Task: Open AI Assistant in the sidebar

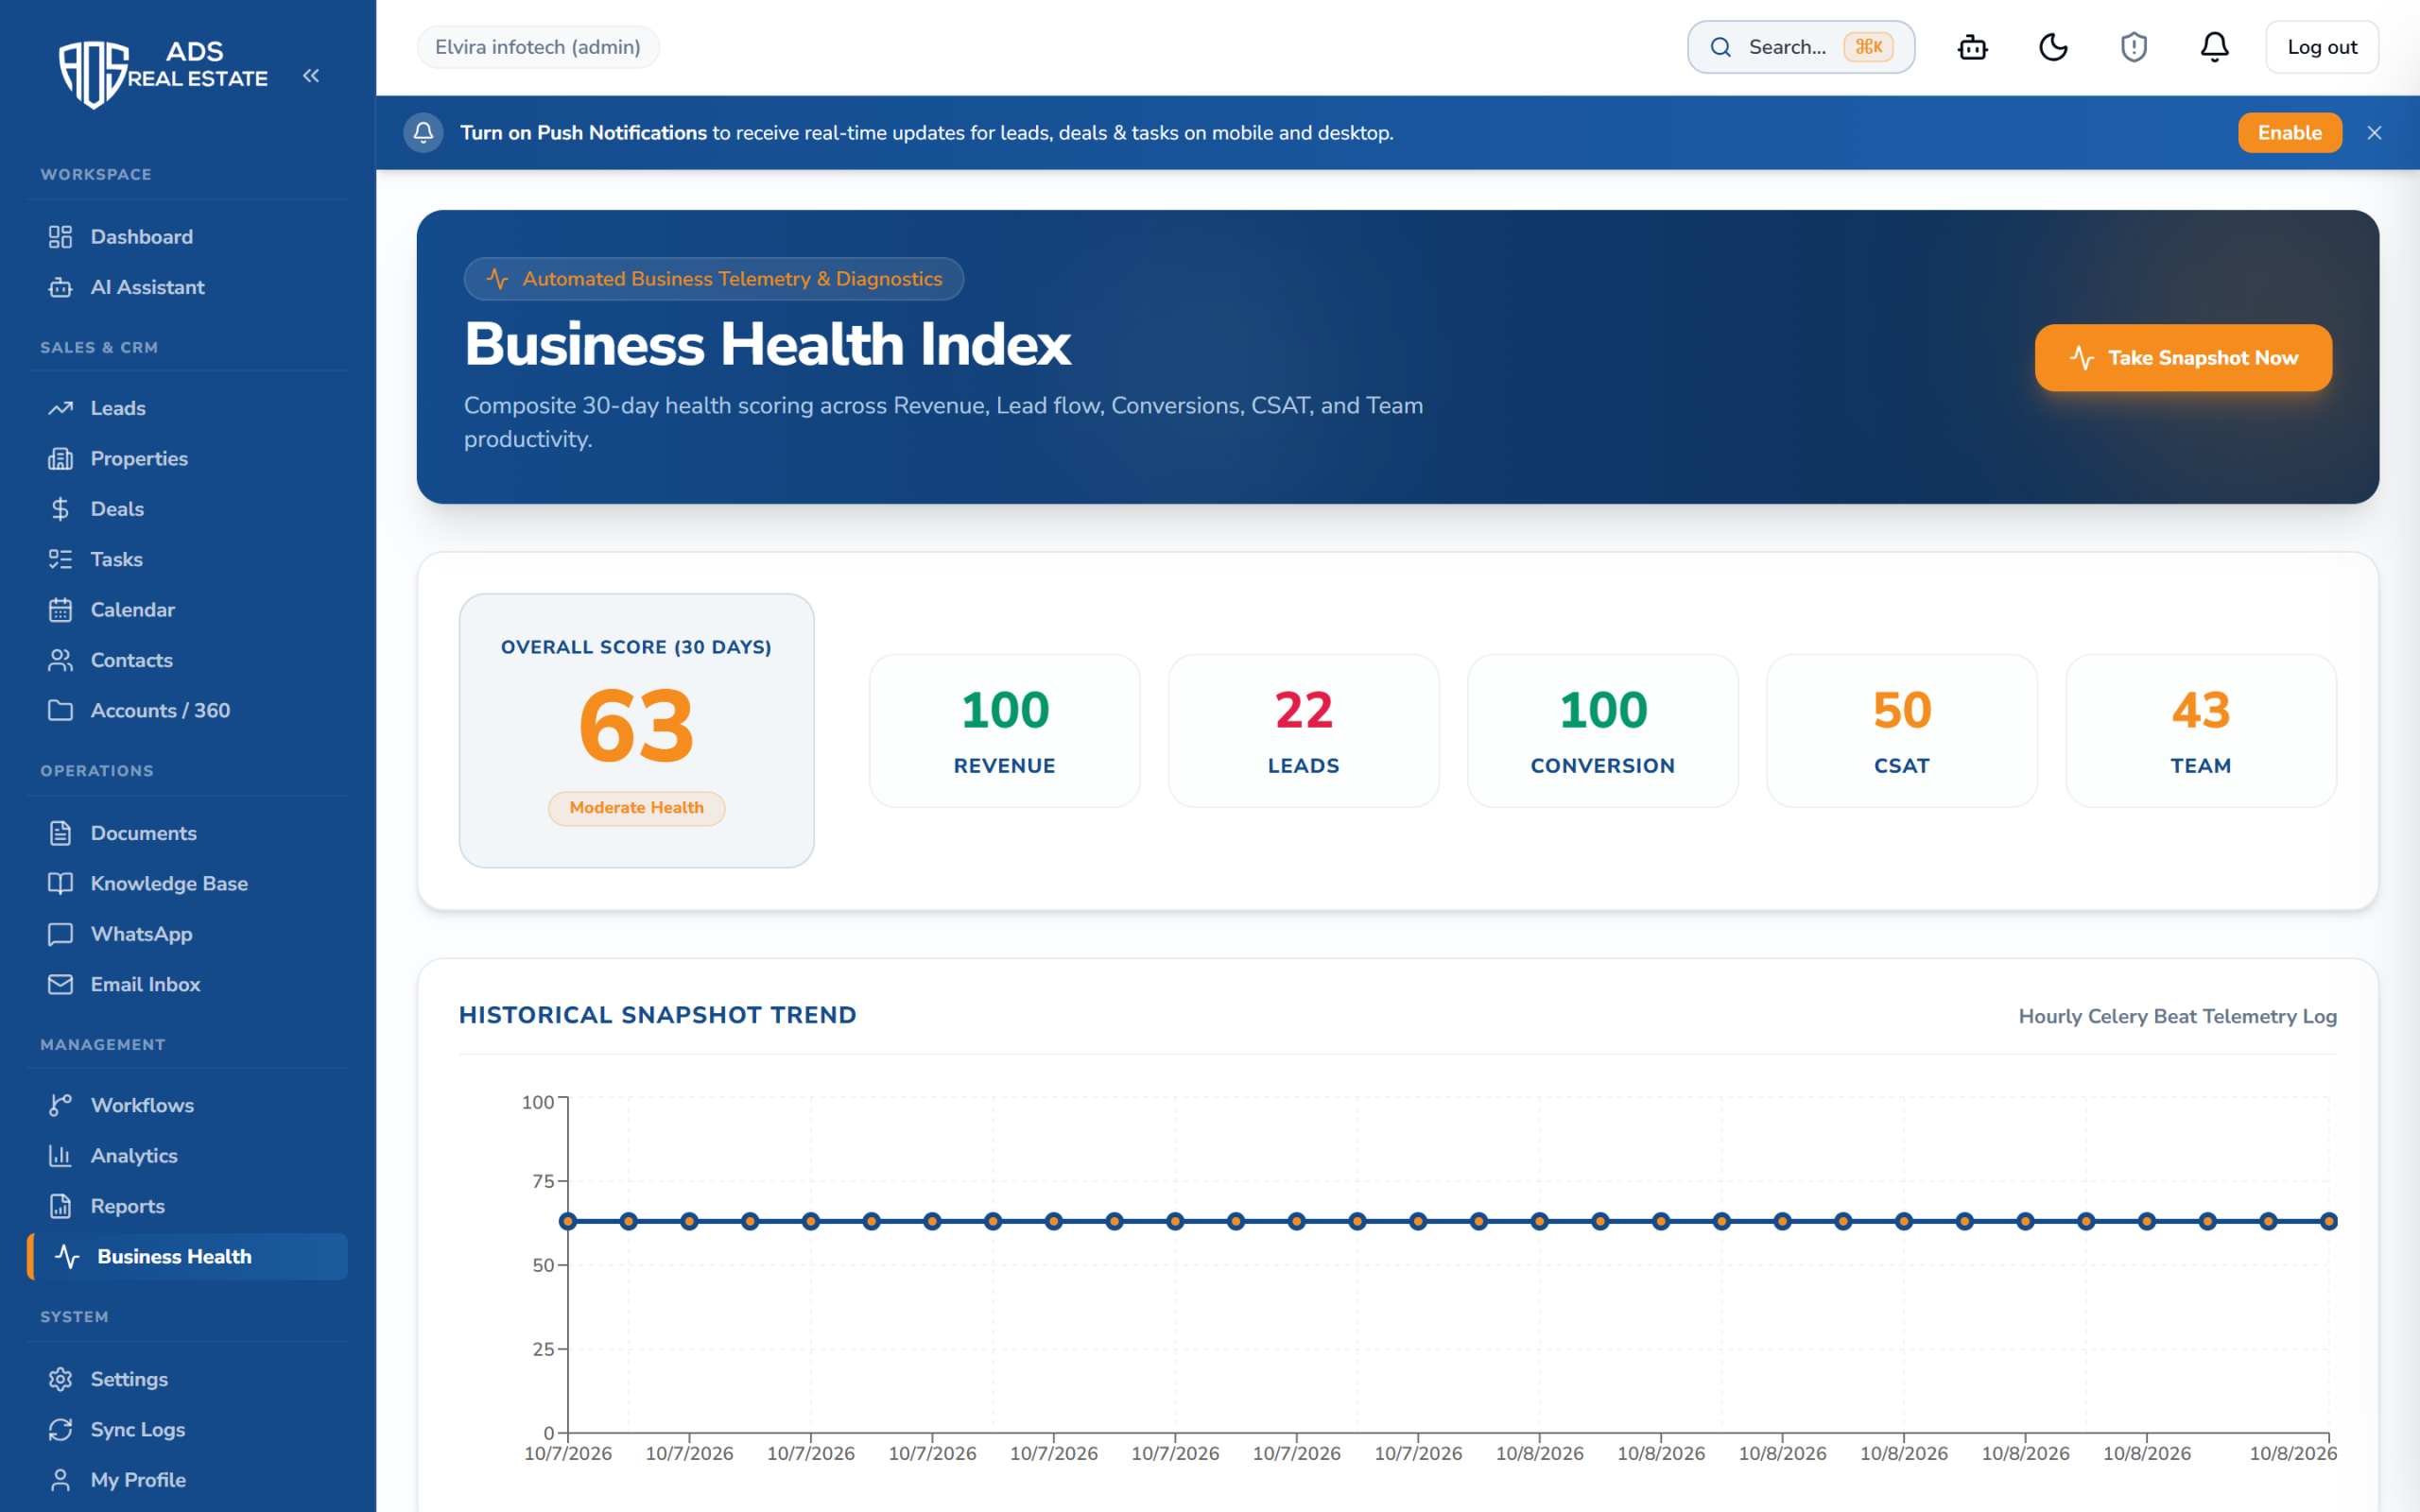Action: click(188, 287)
